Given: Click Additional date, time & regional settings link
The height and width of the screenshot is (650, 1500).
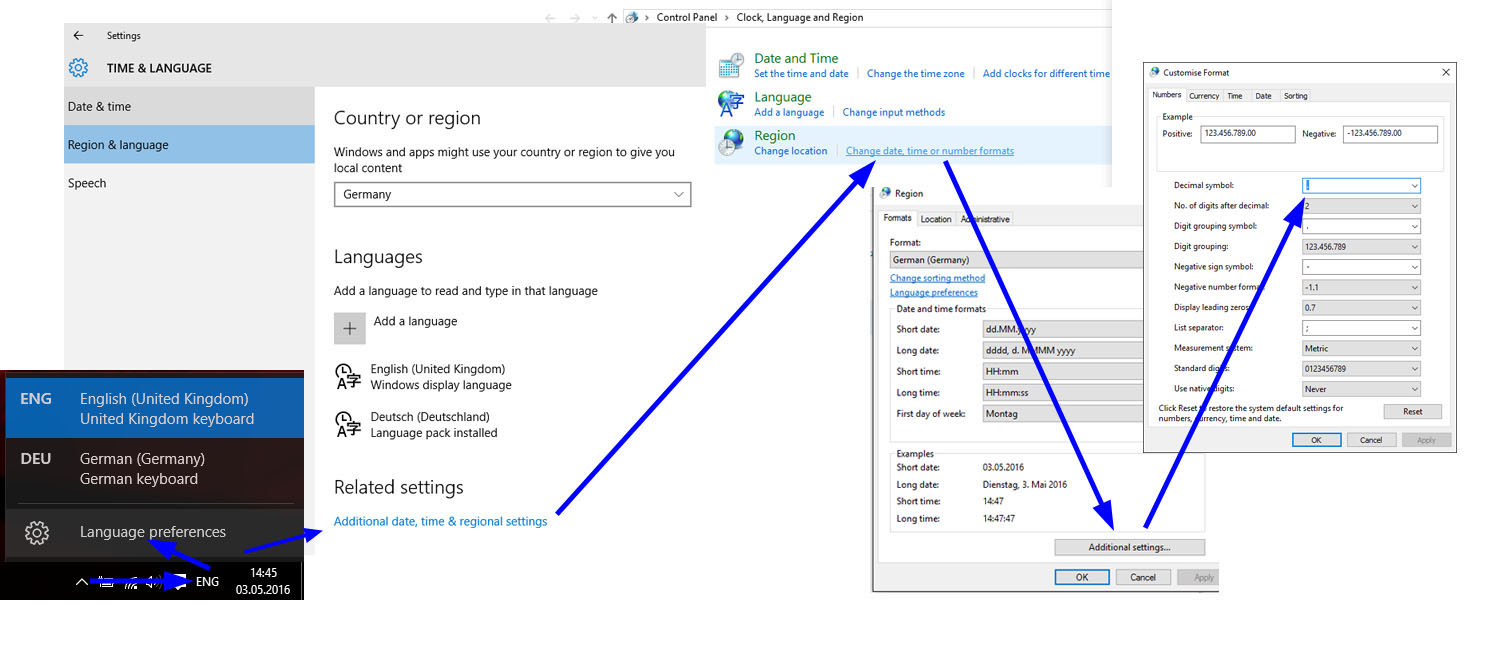Looking at the screenshot, I should click(x=441, y=521).
